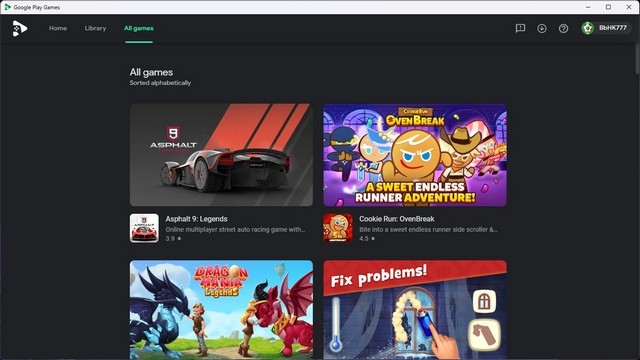Open the downloads icon
This screenshot has height=360, width=640.
[x=542, y=28]
